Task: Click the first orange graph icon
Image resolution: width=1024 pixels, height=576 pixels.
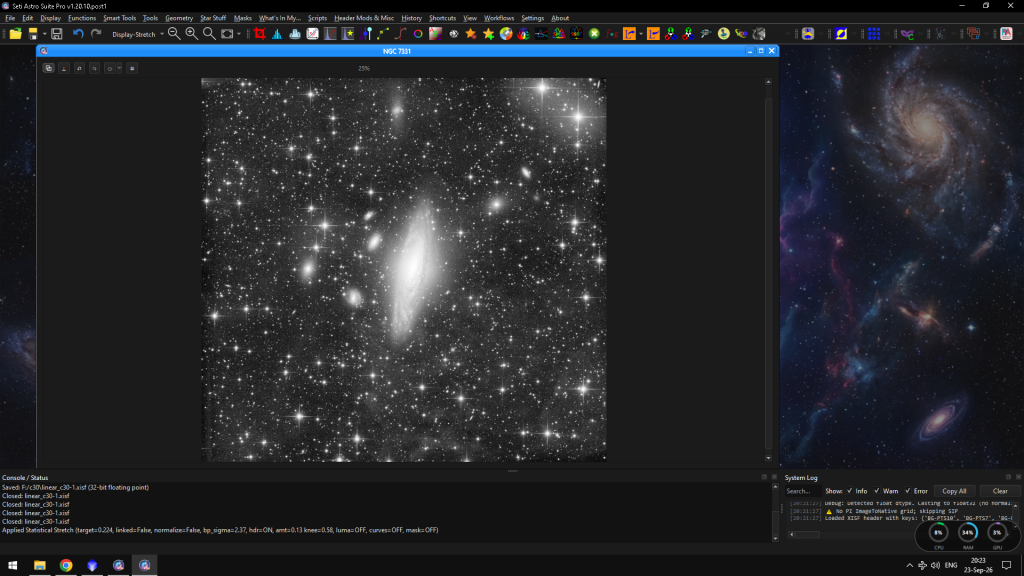Action: 630,34
